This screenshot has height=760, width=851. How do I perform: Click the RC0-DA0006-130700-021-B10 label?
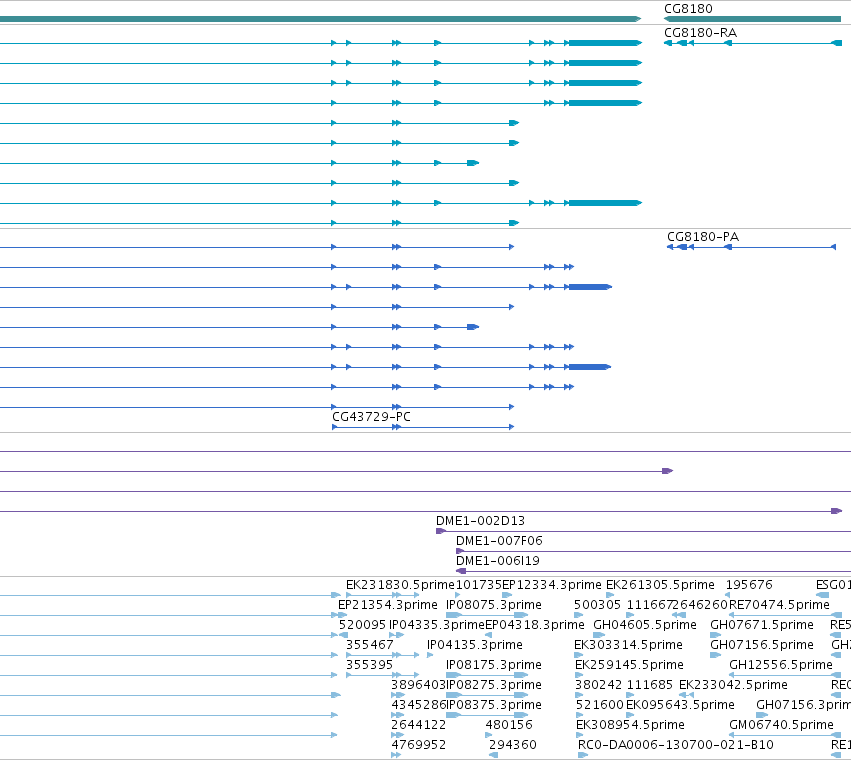(x=676, y=746)
